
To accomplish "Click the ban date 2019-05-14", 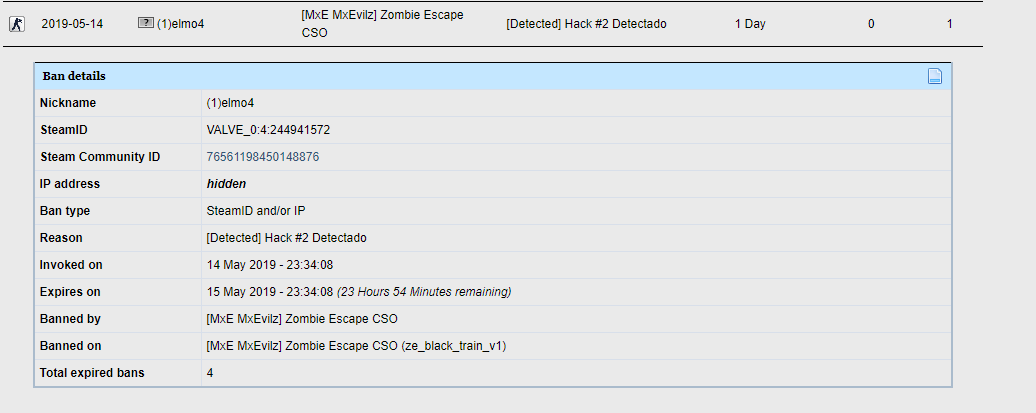I will [72, 24].
